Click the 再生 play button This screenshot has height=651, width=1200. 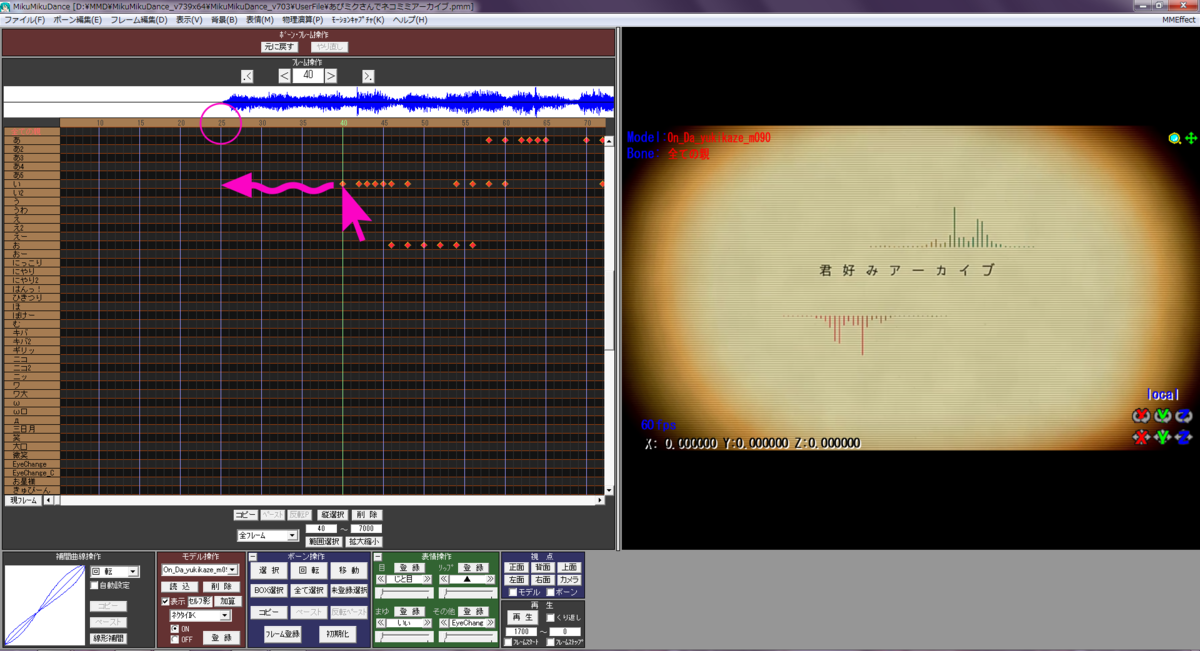[x=522, y=617]
